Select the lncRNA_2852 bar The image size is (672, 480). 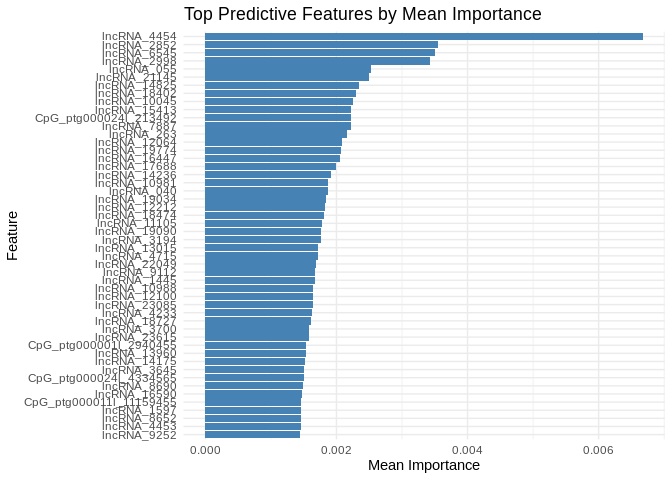[321, 44]
